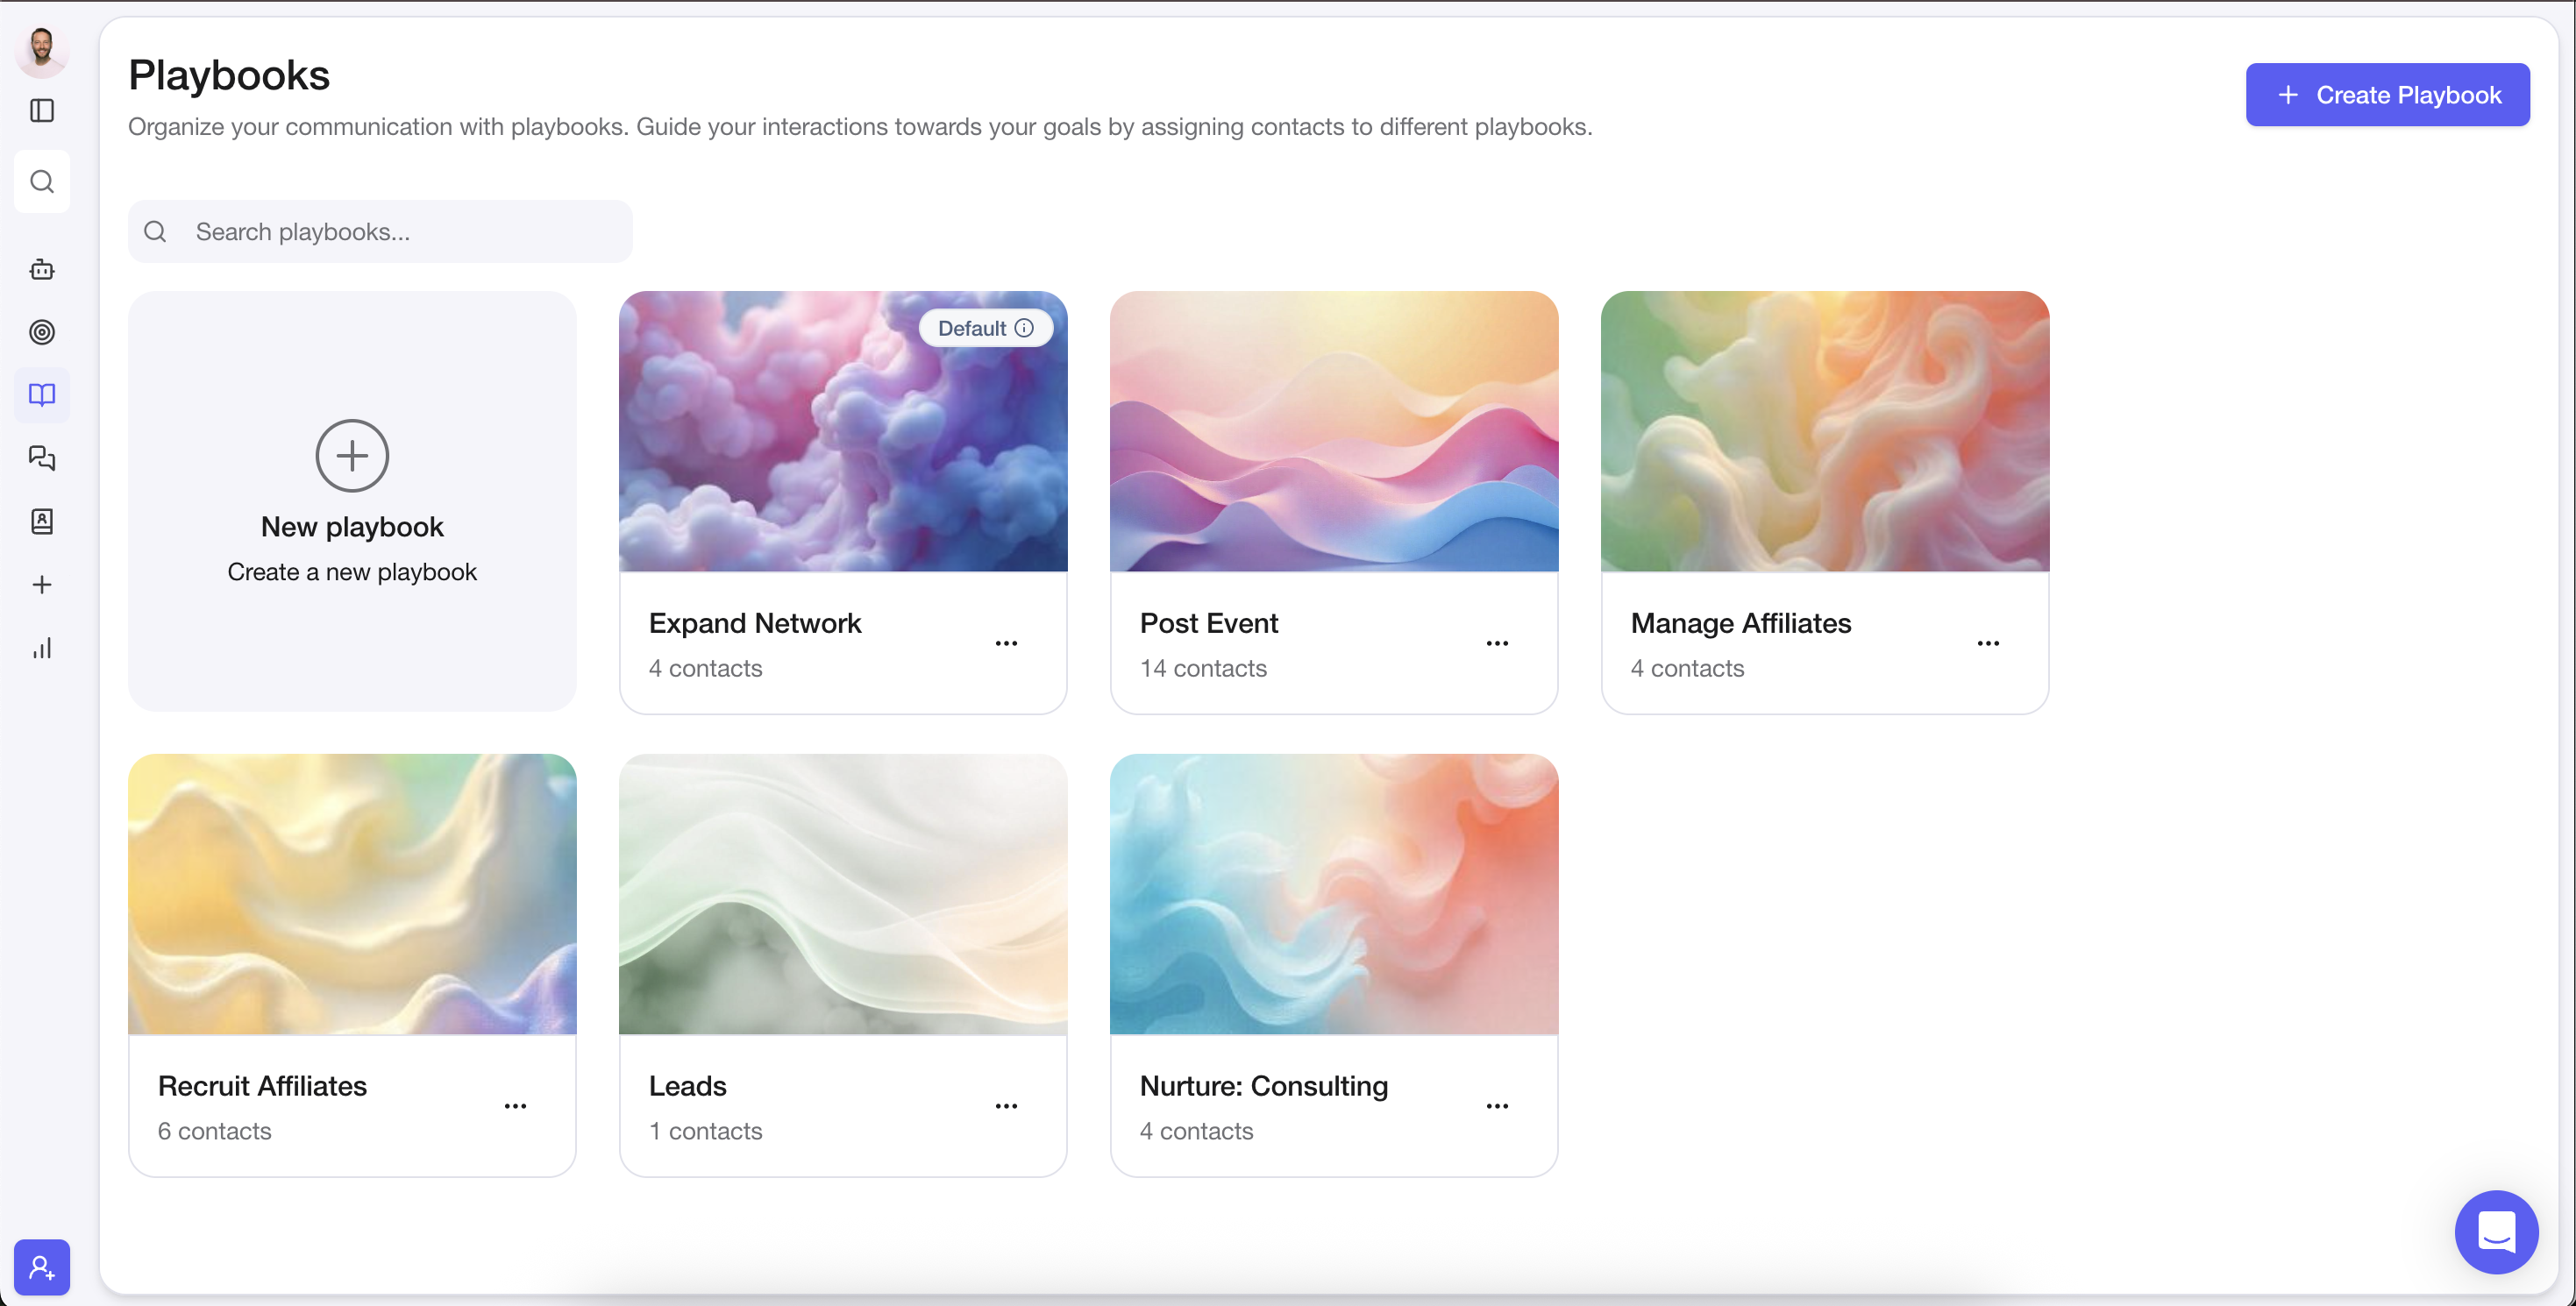Click the add user icon
2576x1306 pixels.
point(42,1267)
